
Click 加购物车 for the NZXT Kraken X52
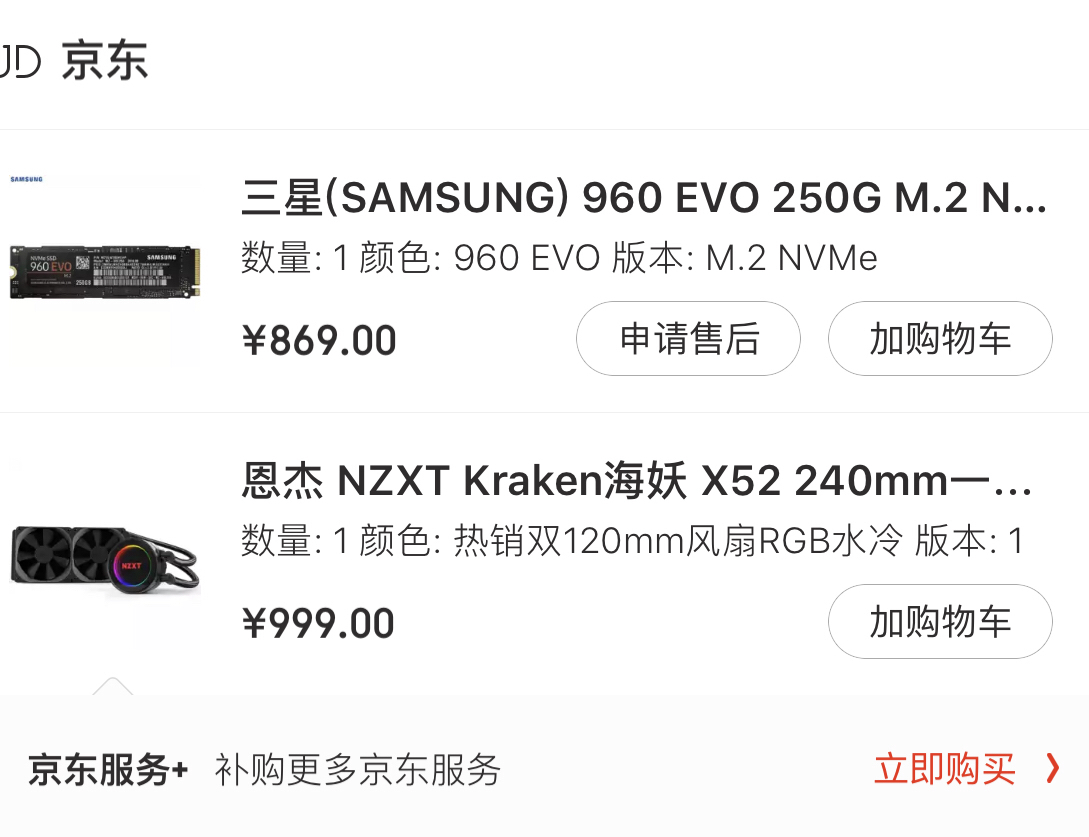pos(940,622)
